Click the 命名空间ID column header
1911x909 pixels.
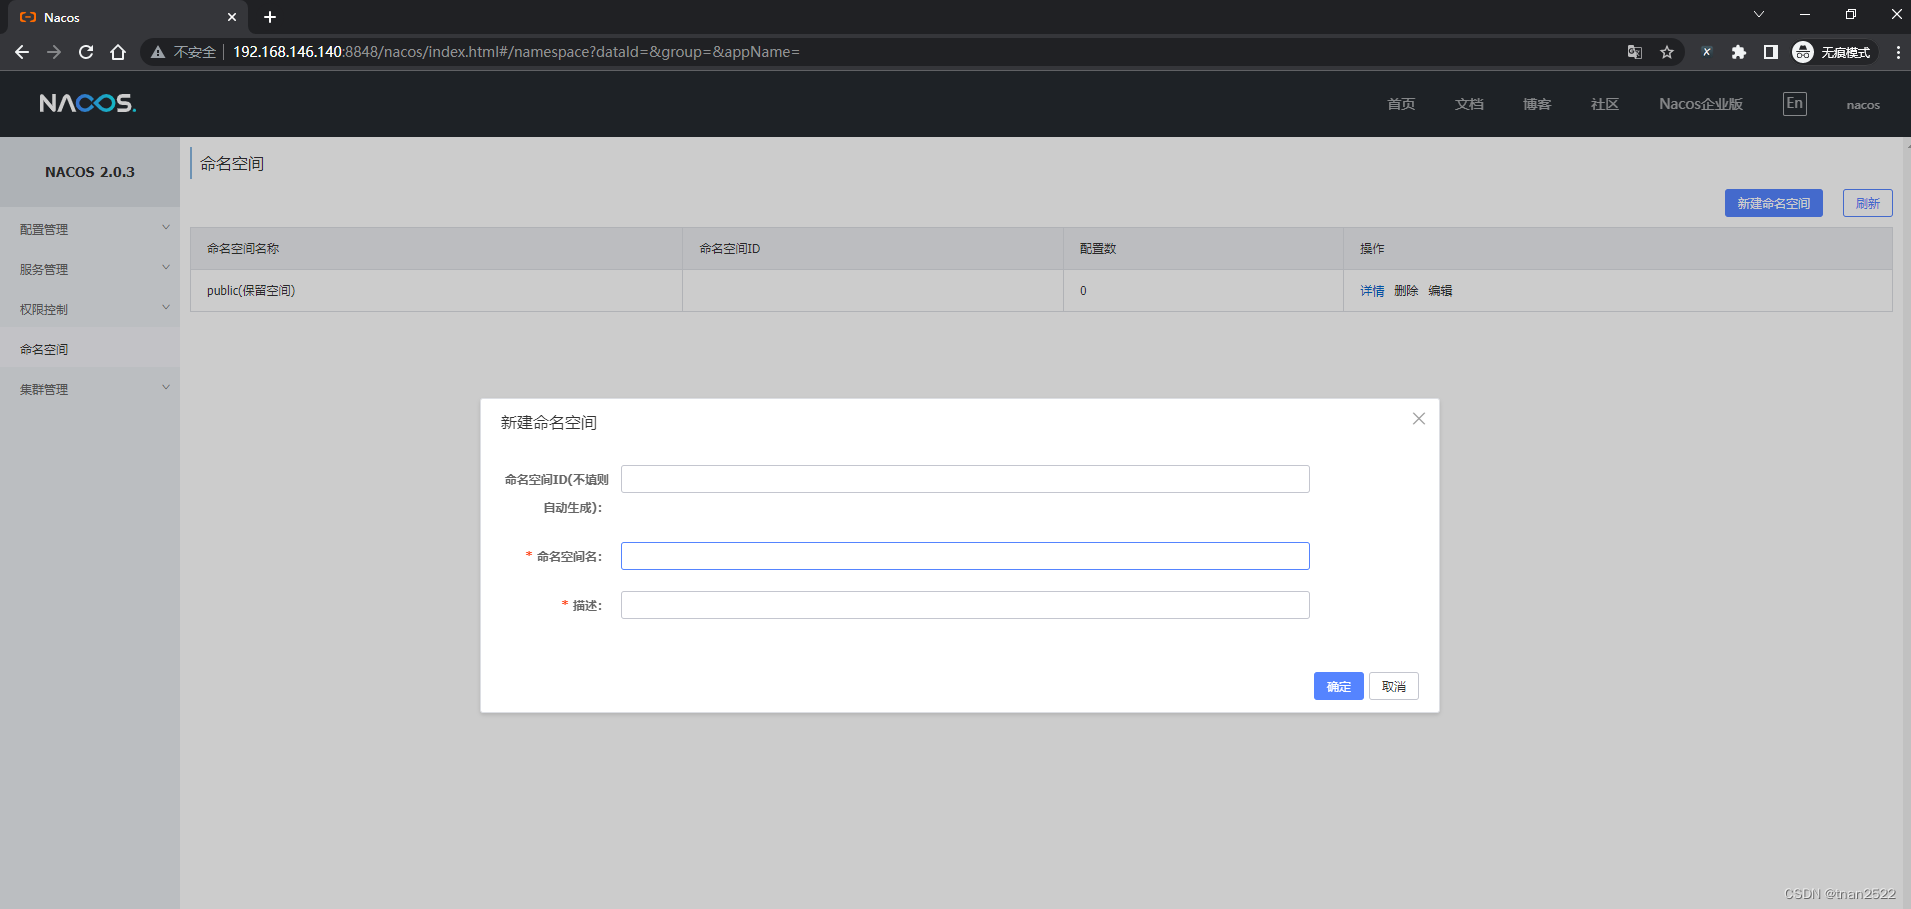873,249
